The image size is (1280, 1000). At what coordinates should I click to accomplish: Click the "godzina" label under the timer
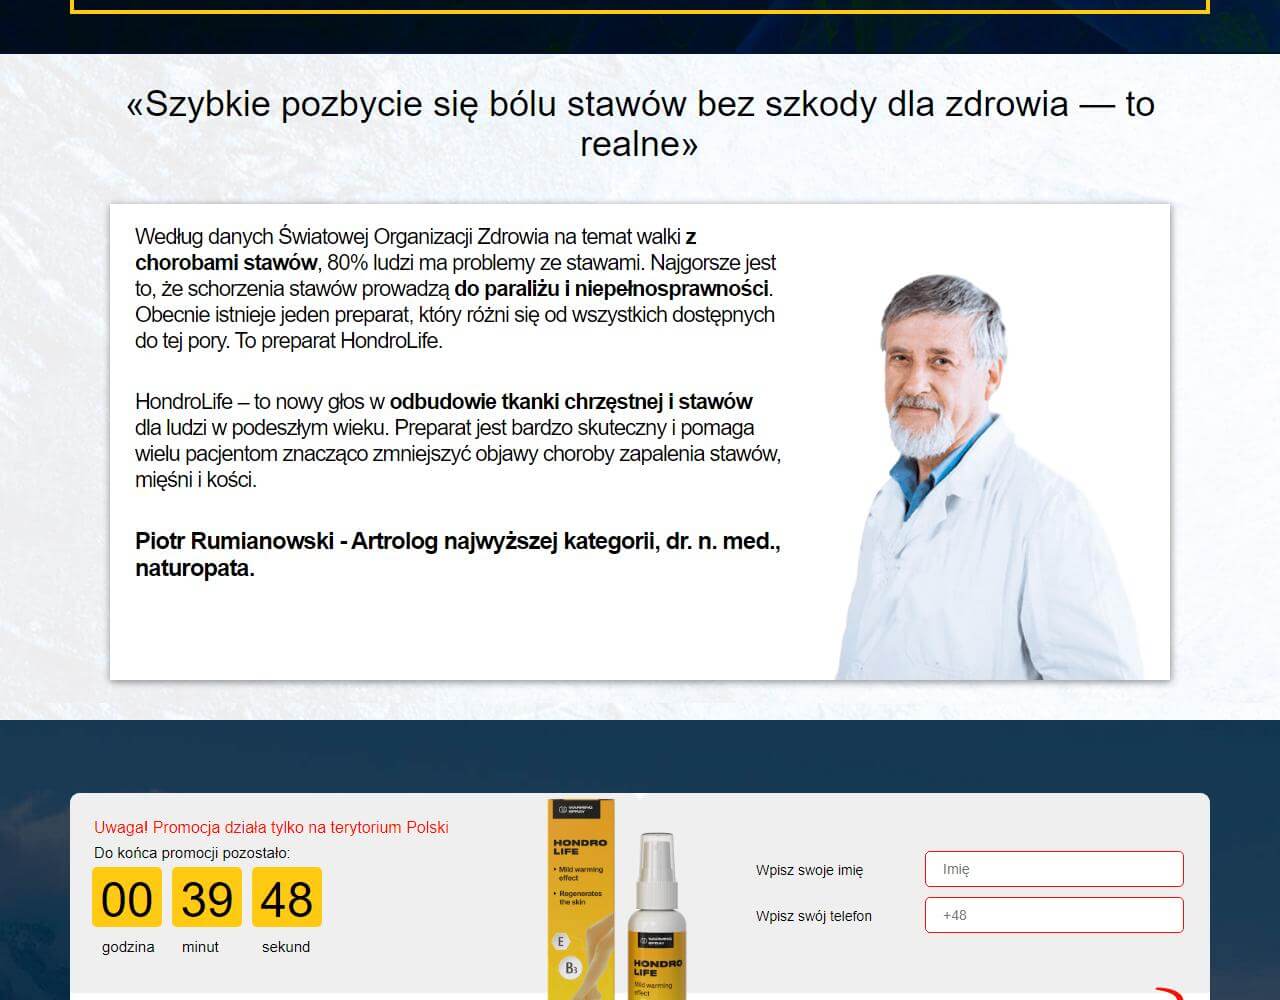click(128, 947)
